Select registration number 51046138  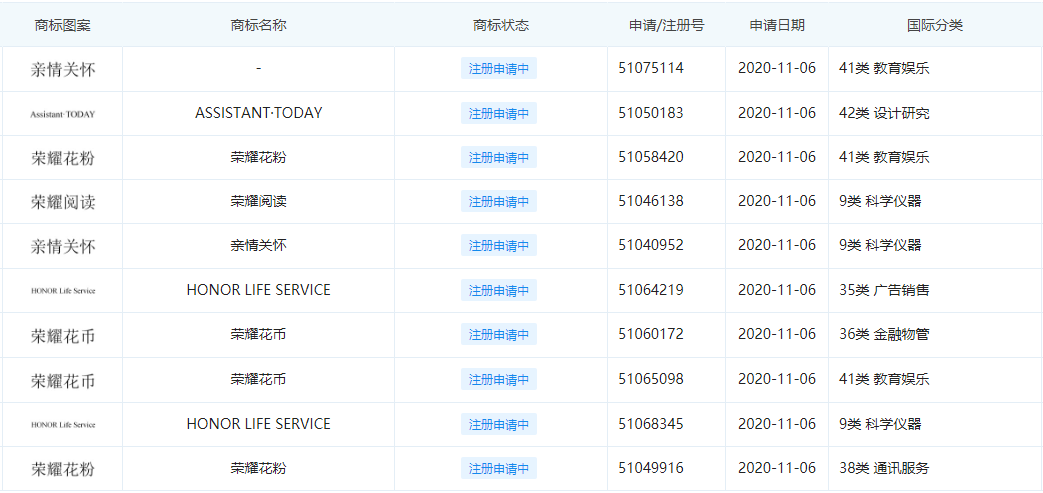pos(651,200)
